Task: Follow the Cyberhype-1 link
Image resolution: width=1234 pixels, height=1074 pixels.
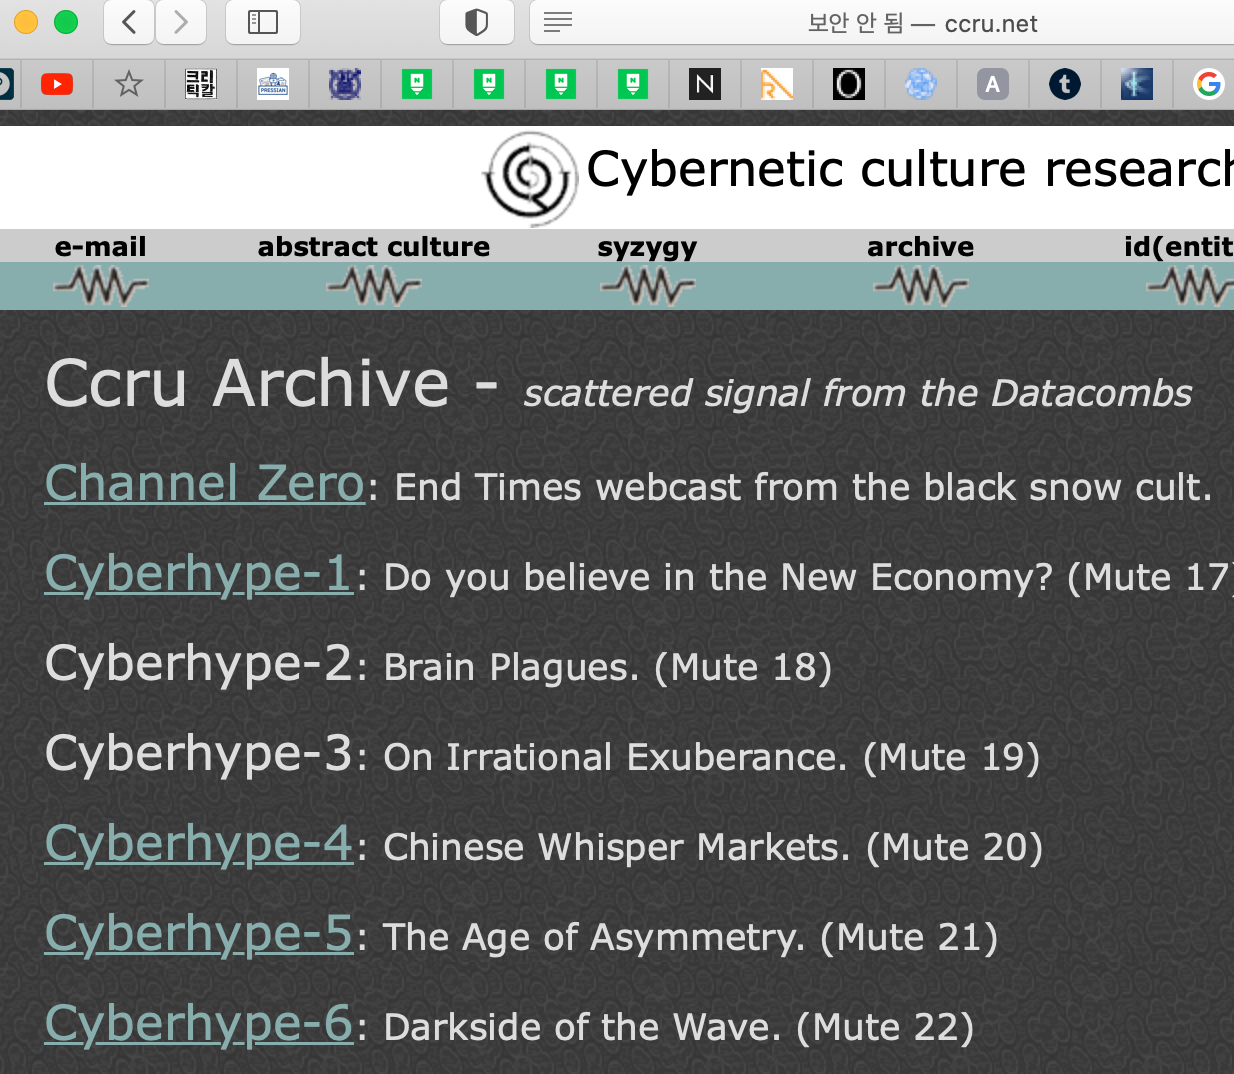Action: [199, 575]
